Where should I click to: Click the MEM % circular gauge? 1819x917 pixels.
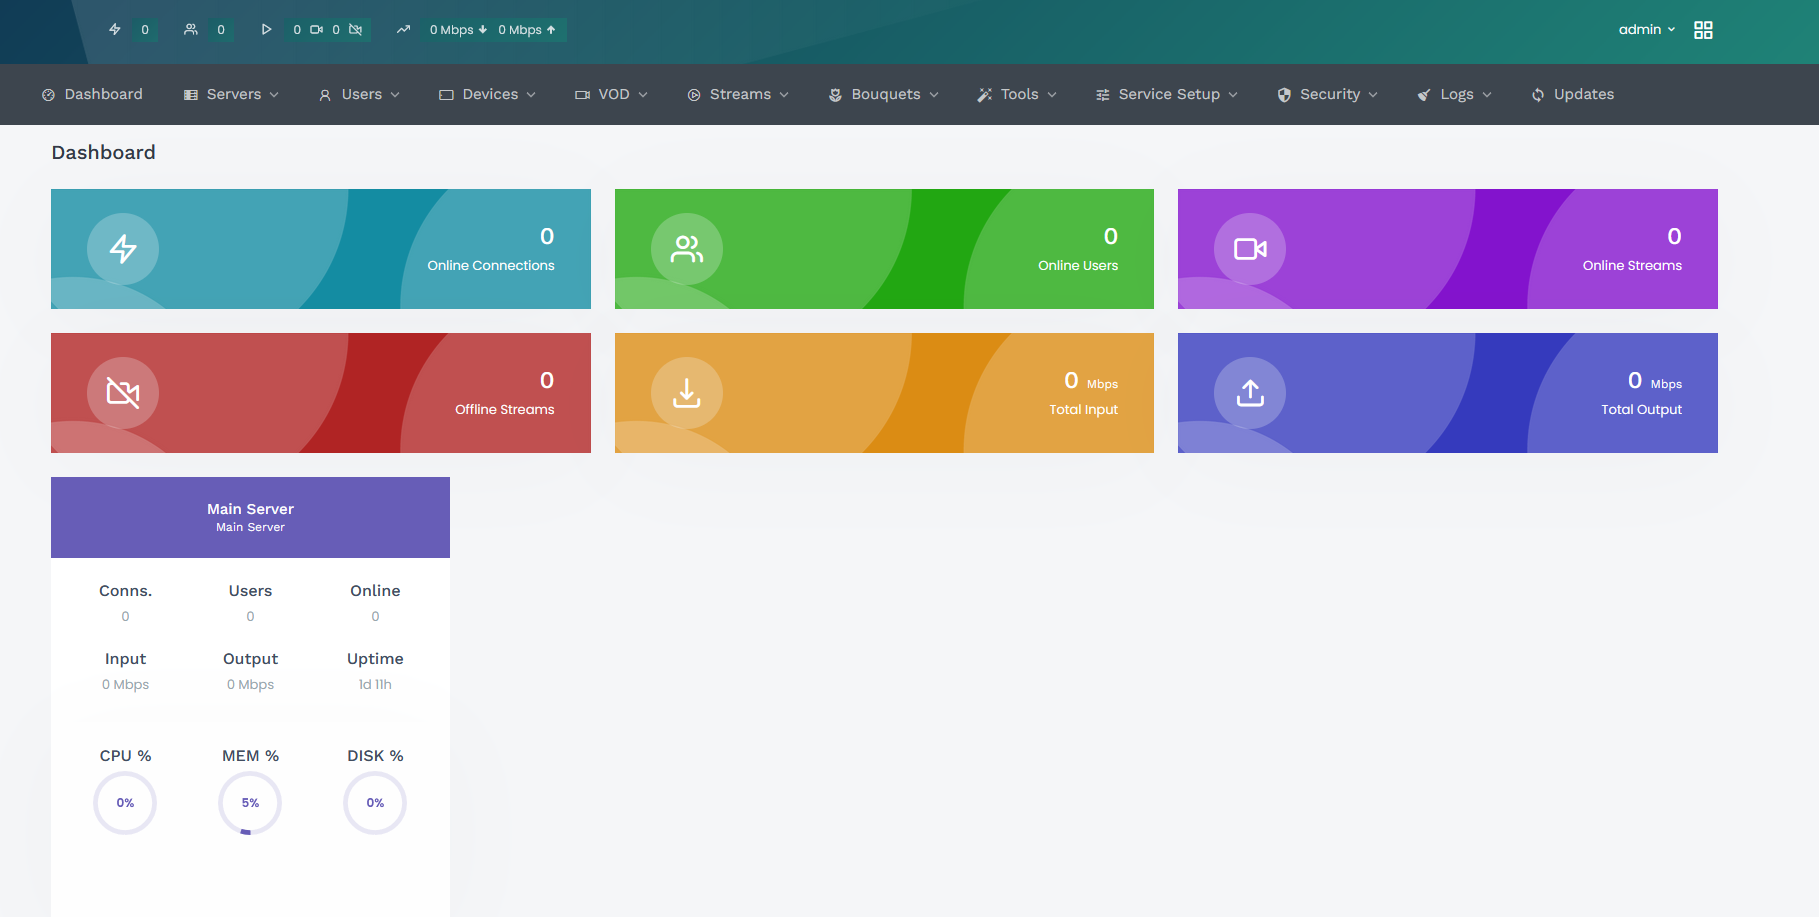(250, 803)
